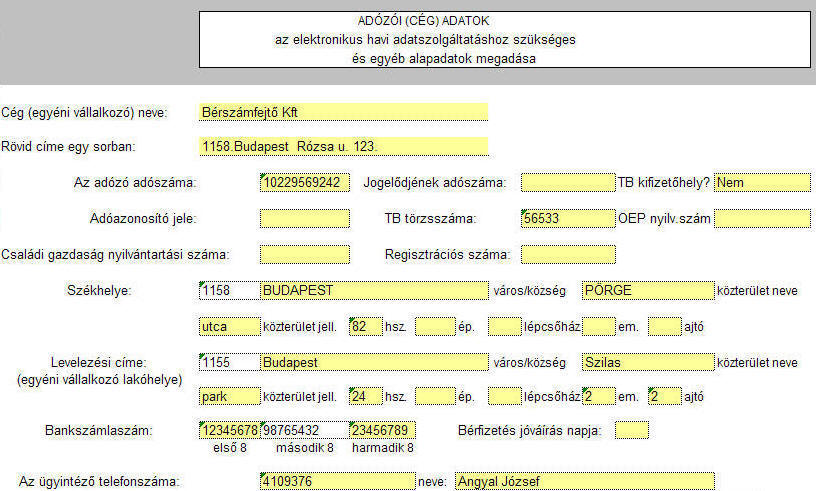This screenshot has height=491, width=816.
Task: Select the short address field '1158.Budapest Rózsa u. 123.'
Action: click(343, 146)
